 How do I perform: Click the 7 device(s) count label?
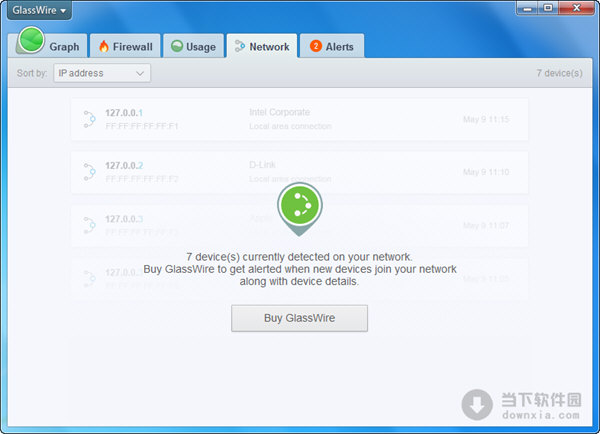[559, 73]
